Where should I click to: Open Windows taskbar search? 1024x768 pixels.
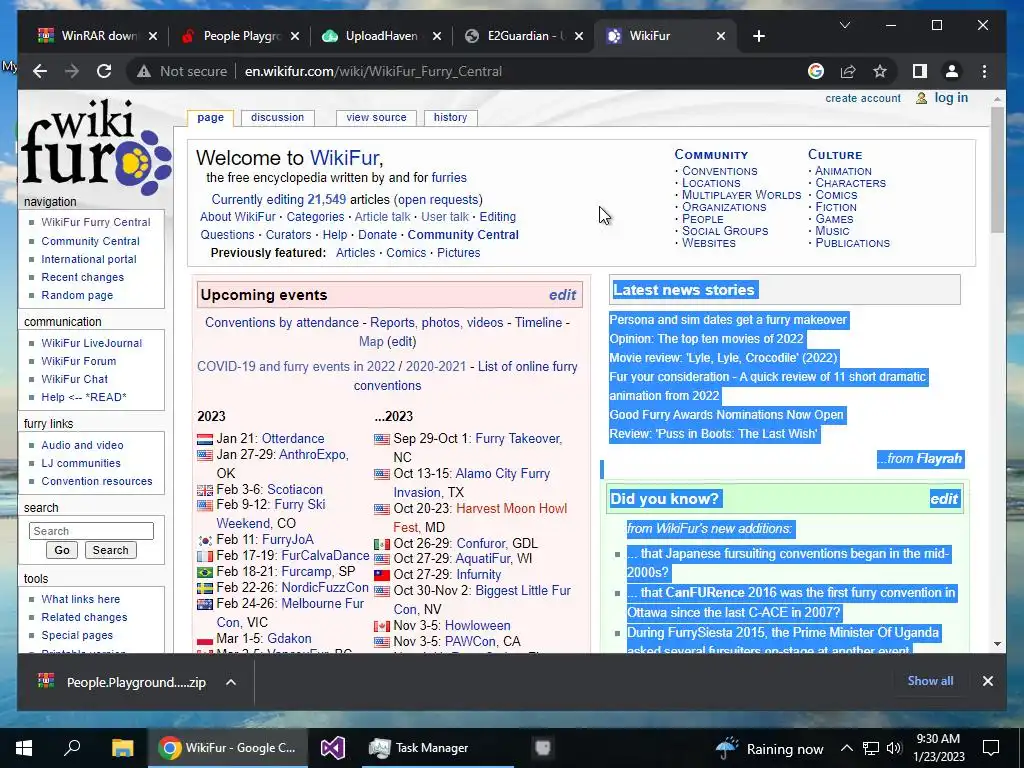[x=72, y=748]
